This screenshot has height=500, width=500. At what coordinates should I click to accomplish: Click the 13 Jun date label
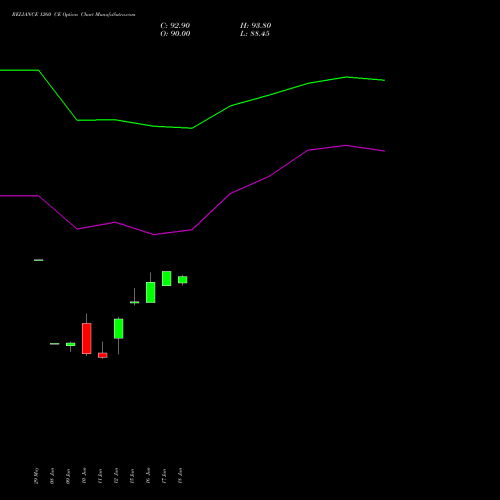[132, 476]
